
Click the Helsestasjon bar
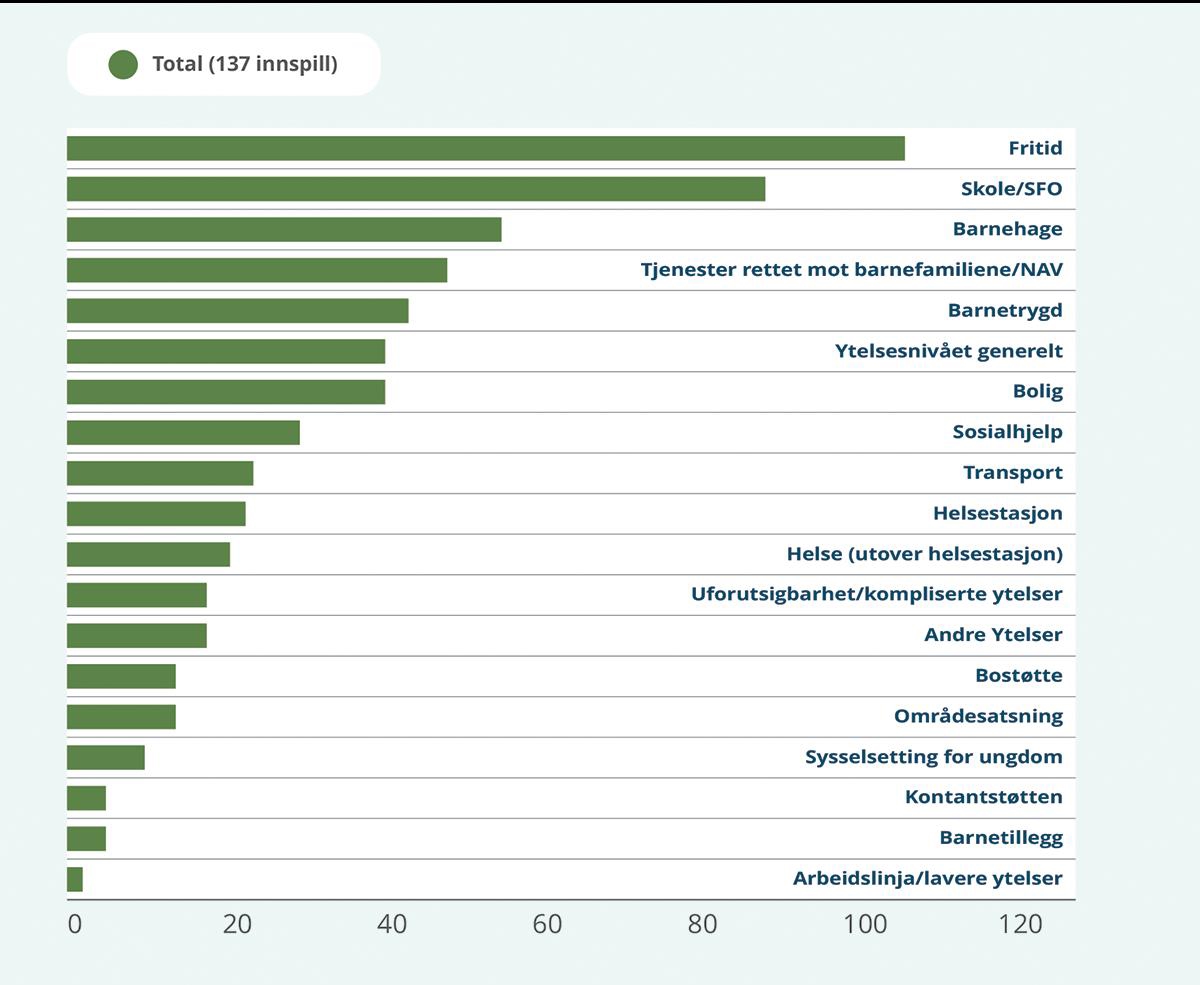(x=156, y=514)
